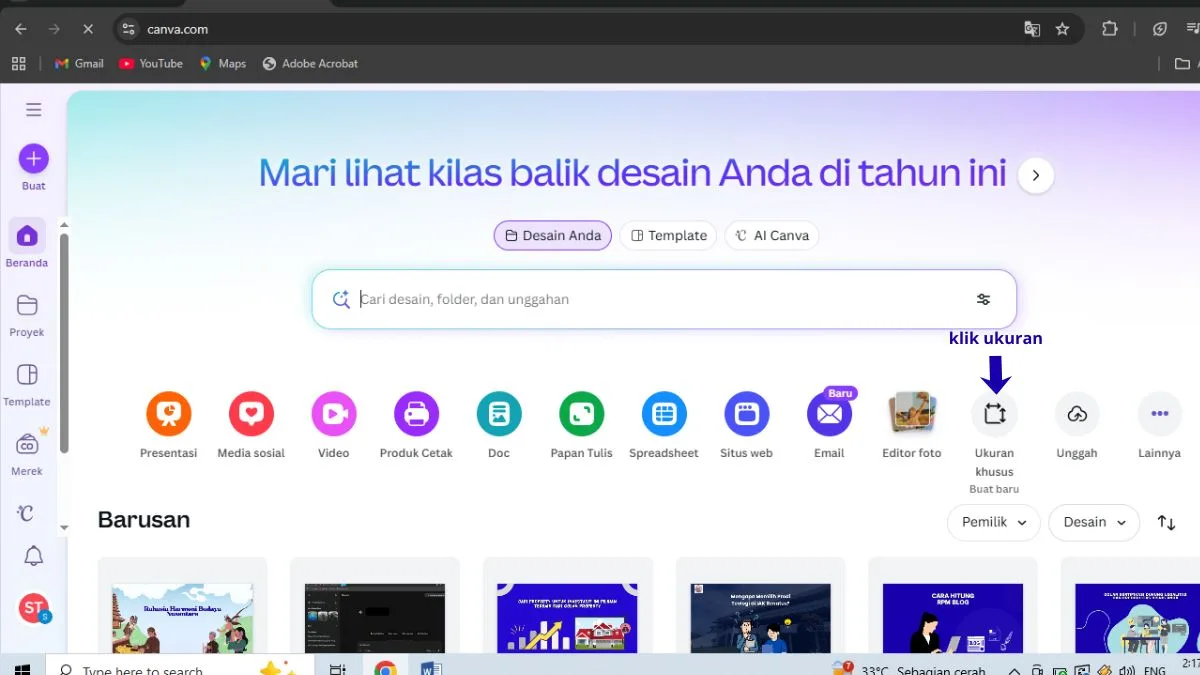Toggle the hamburger sidebar menu
The width and height of the screenshot is (1200, 675).
[x=34, y=110]
